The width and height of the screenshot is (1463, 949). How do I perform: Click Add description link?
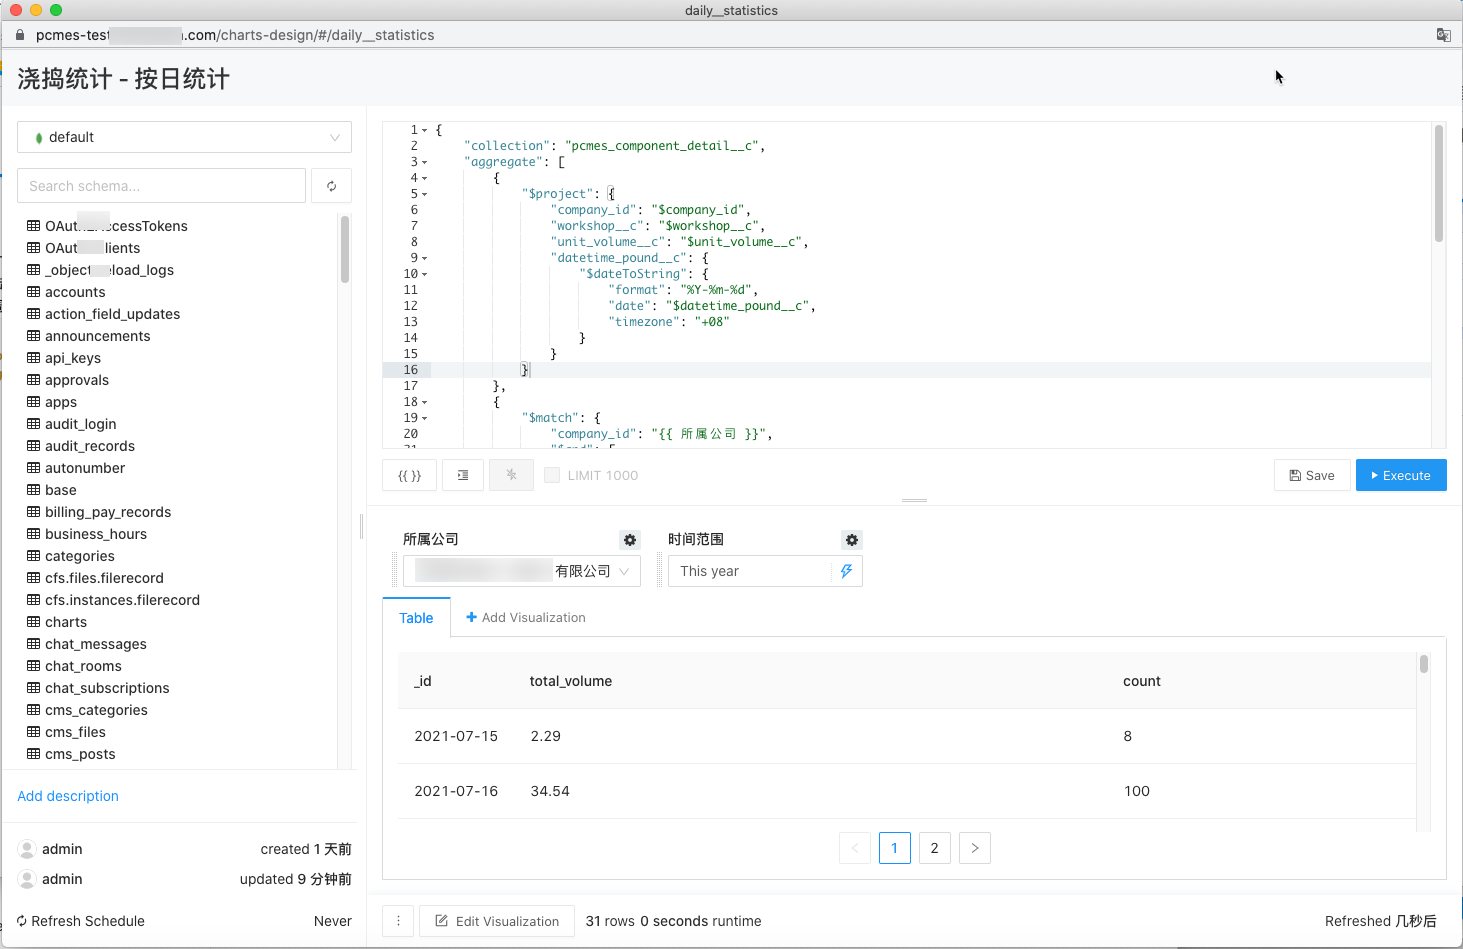tap(68, 796)
